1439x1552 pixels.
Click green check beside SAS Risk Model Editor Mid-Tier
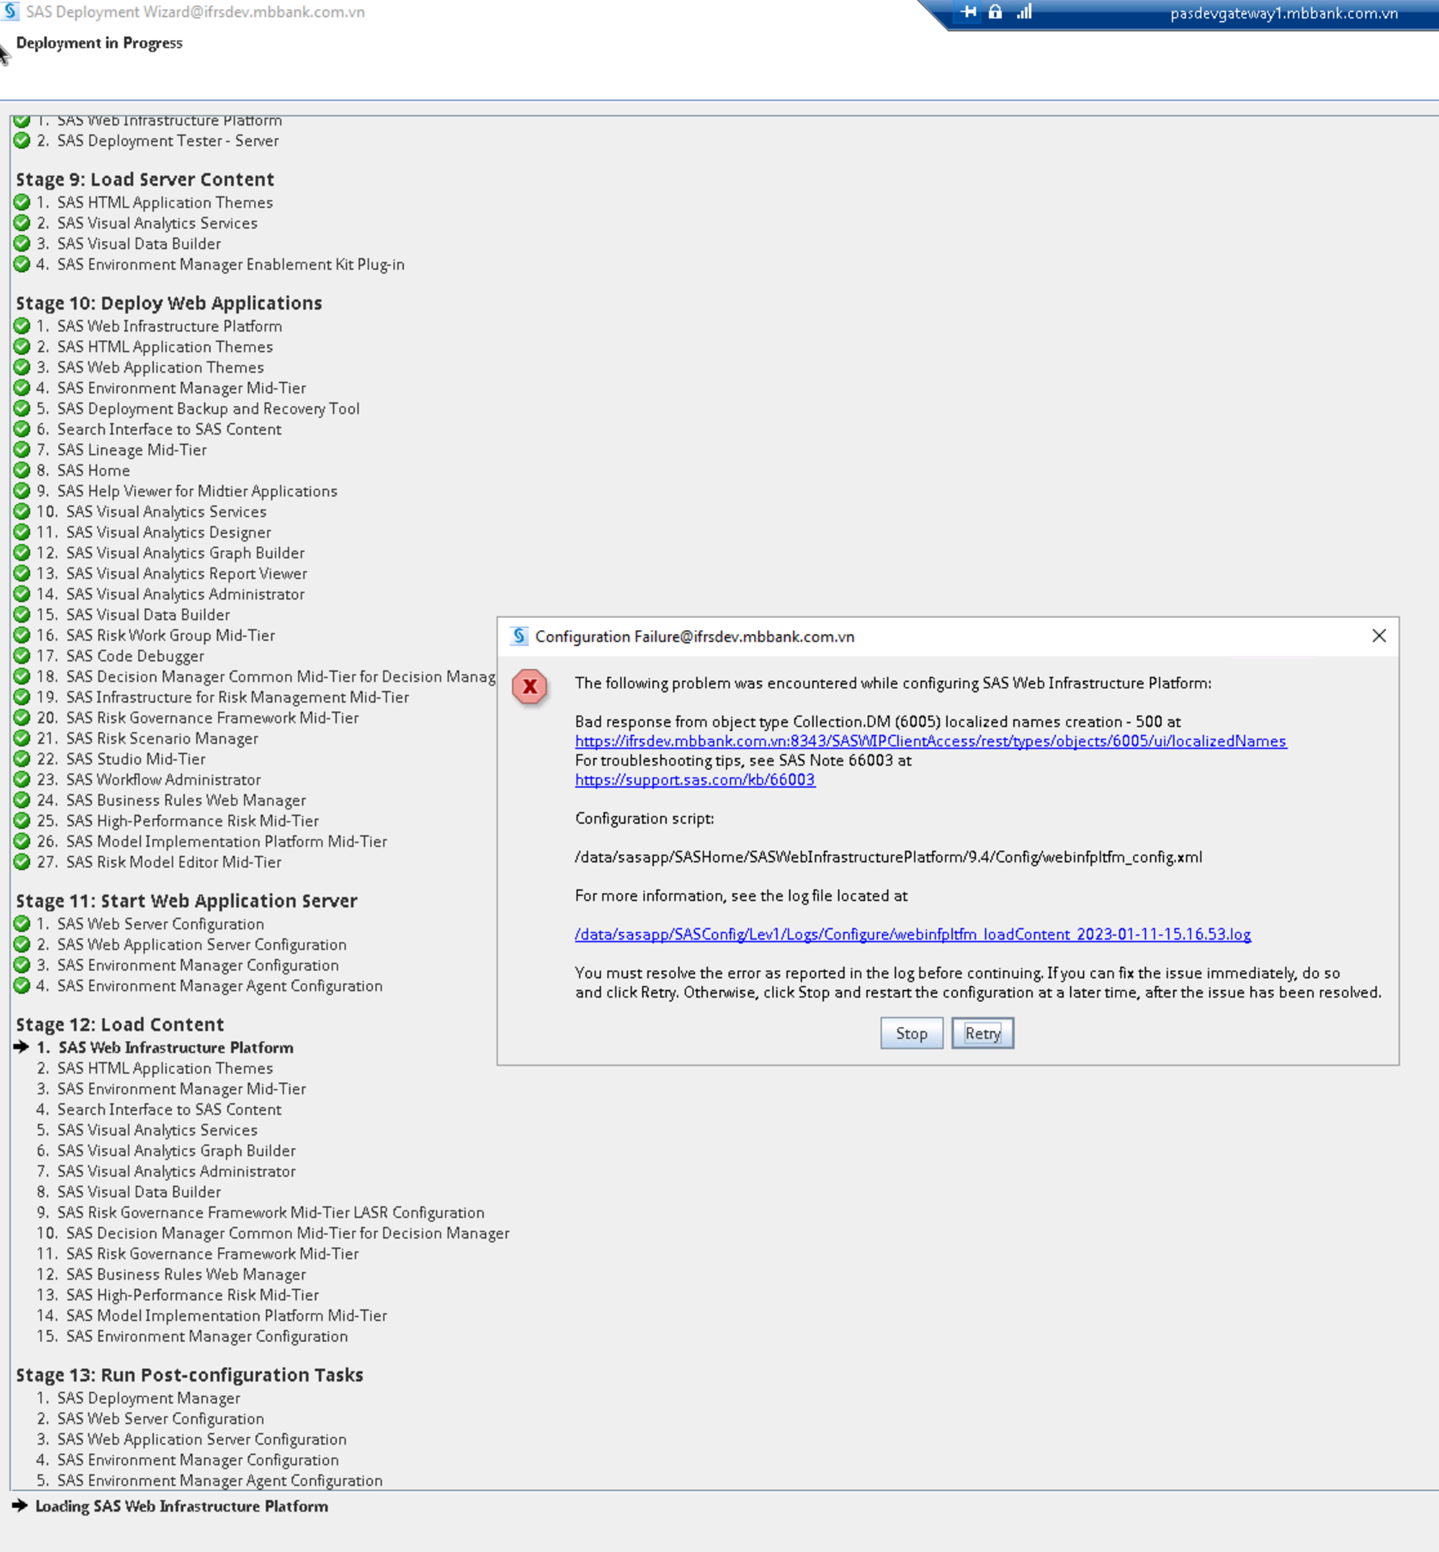(22, 862)
